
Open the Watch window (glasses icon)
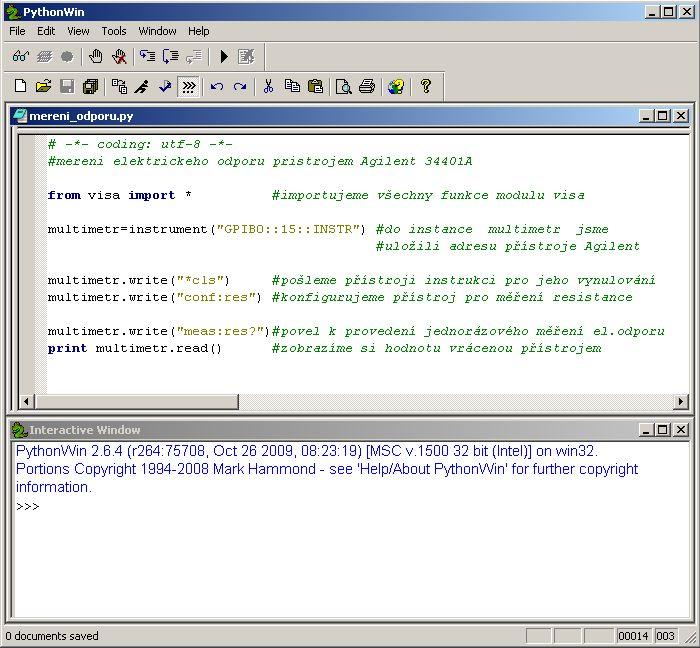click(21, 57)
